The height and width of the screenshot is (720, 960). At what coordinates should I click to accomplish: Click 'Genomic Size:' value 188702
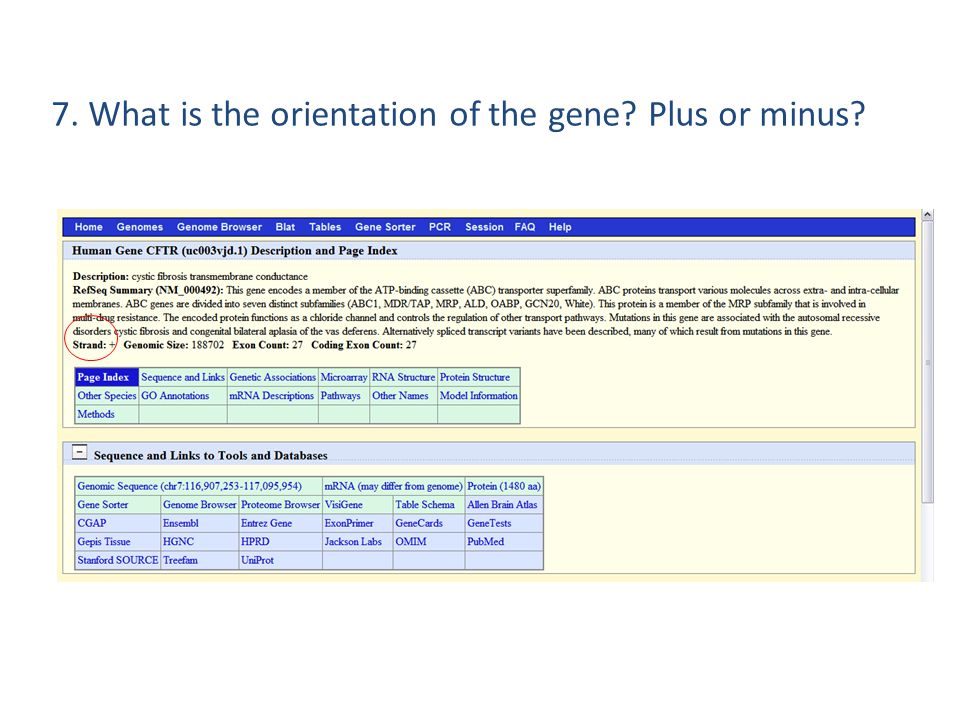point(208,345)
